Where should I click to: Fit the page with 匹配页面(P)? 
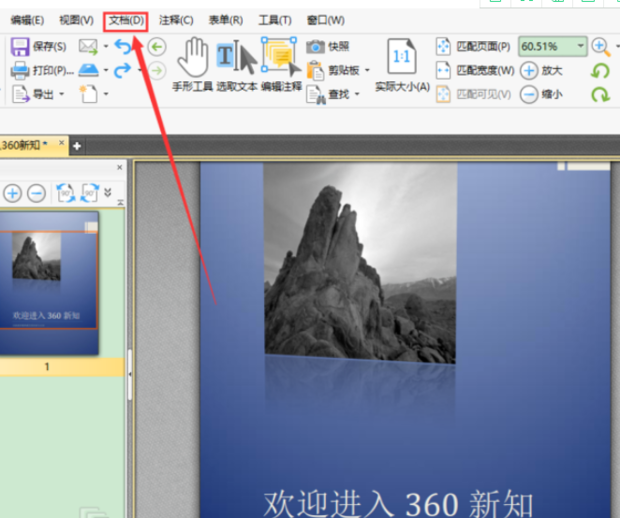point(473,47)
